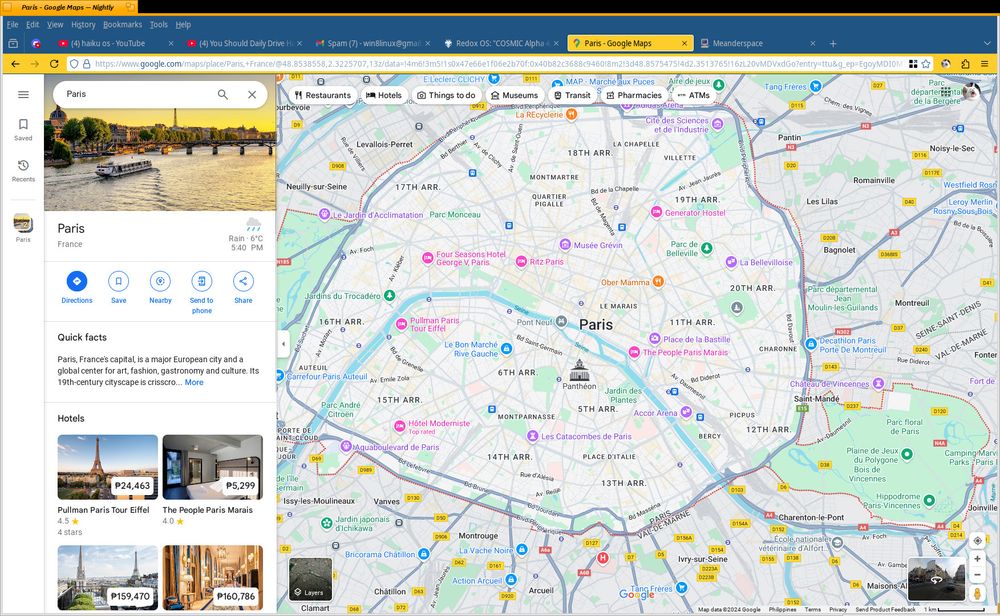Open the browser extensions puzzle icon
This screenshot has height=616, width=1000.
(965, 64)
